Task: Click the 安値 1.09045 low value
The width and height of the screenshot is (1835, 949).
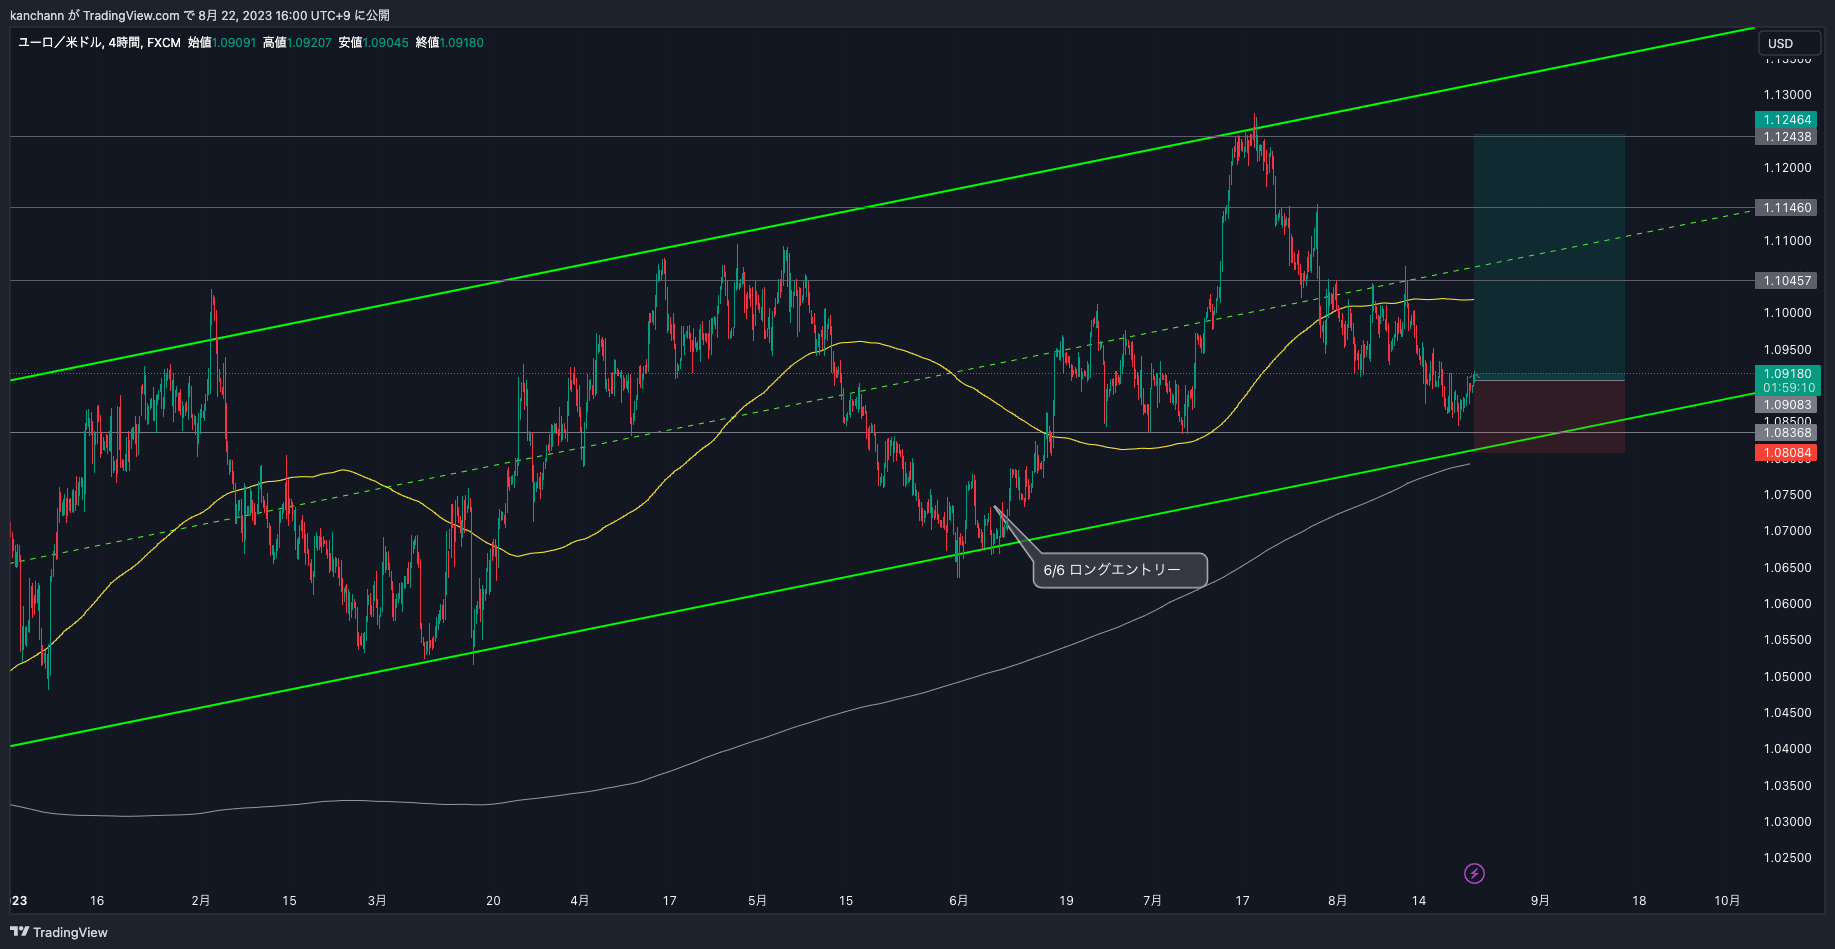Action: pyautogui.click(x=373, y=42)
